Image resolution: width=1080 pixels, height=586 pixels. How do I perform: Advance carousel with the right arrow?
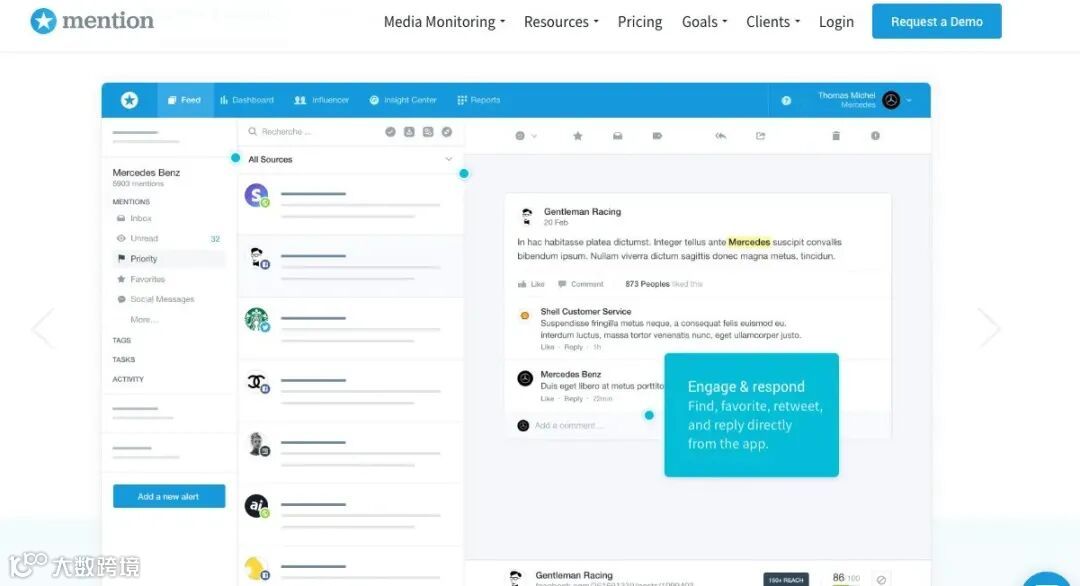[x=989, y=327]
